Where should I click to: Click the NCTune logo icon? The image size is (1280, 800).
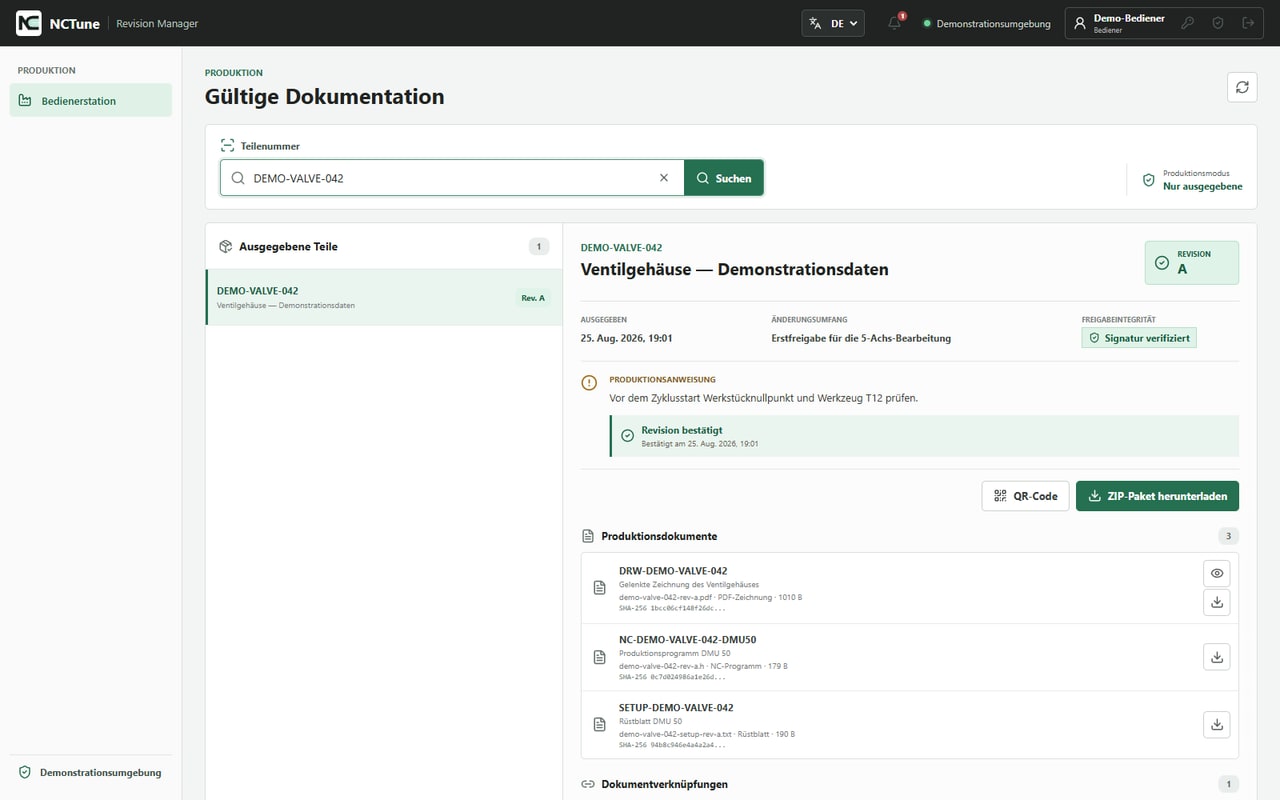pos(29,23)
